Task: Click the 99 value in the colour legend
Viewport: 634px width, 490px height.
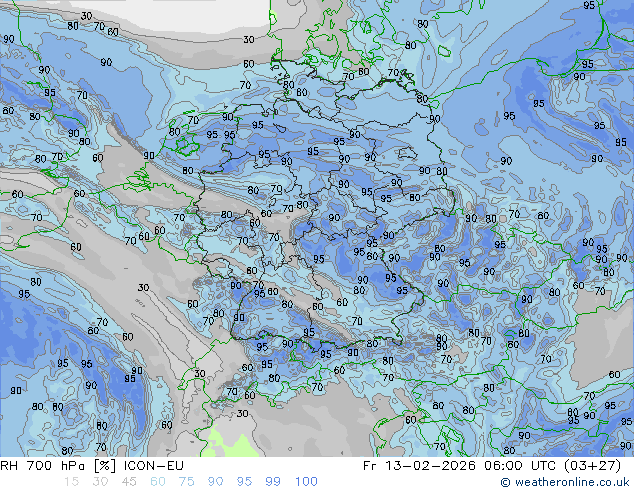Action: tap(273, 482)
